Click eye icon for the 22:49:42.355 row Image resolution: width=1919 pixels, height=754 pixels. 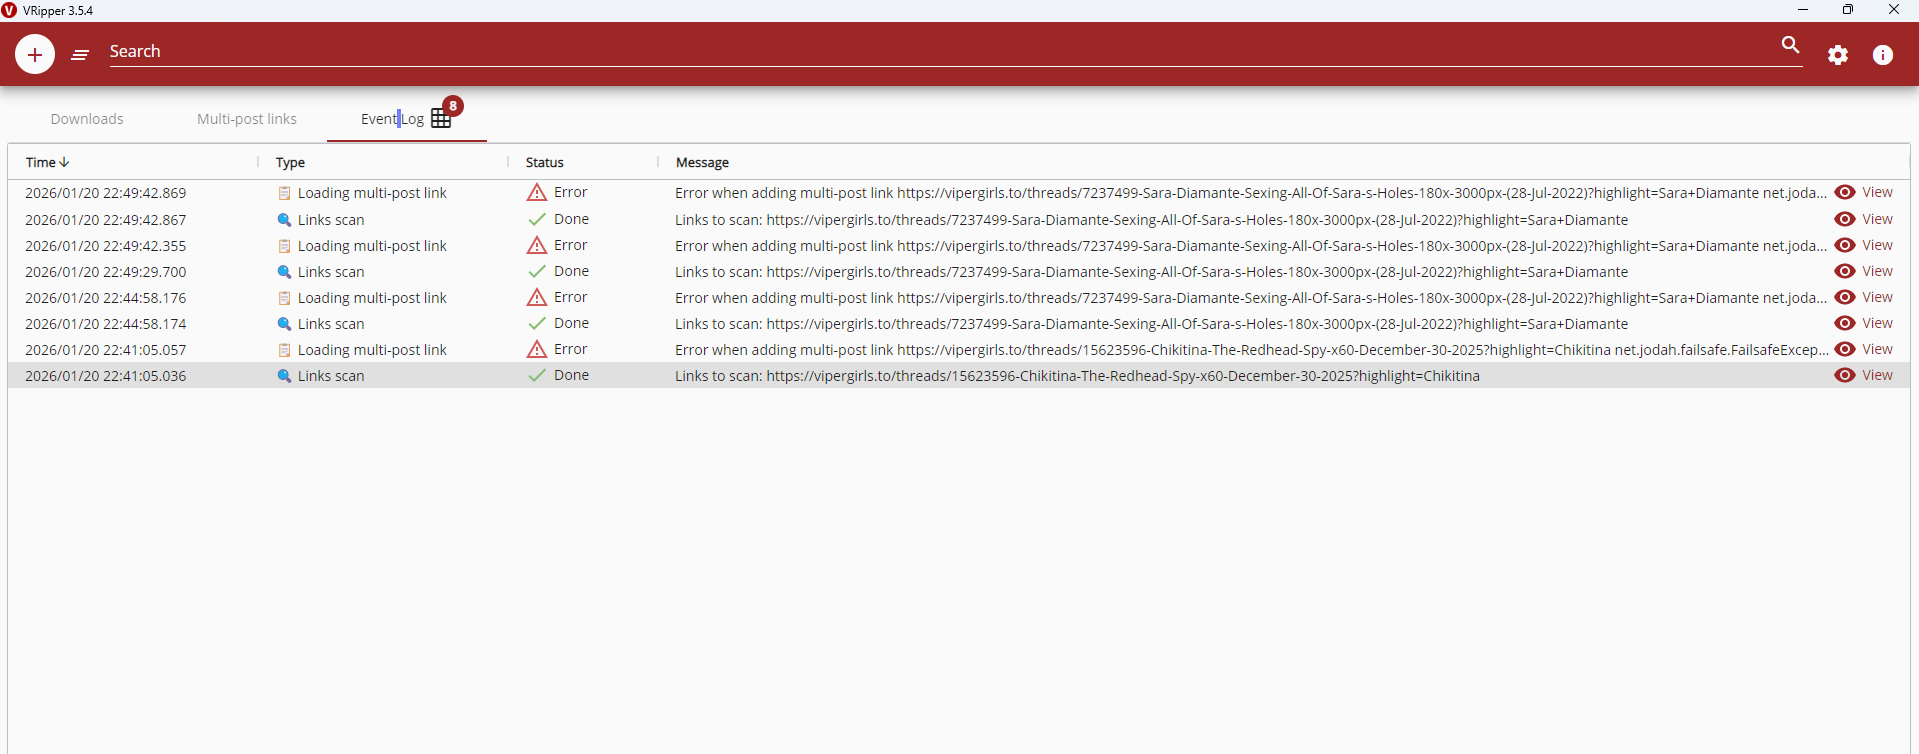pos(1845,245)
